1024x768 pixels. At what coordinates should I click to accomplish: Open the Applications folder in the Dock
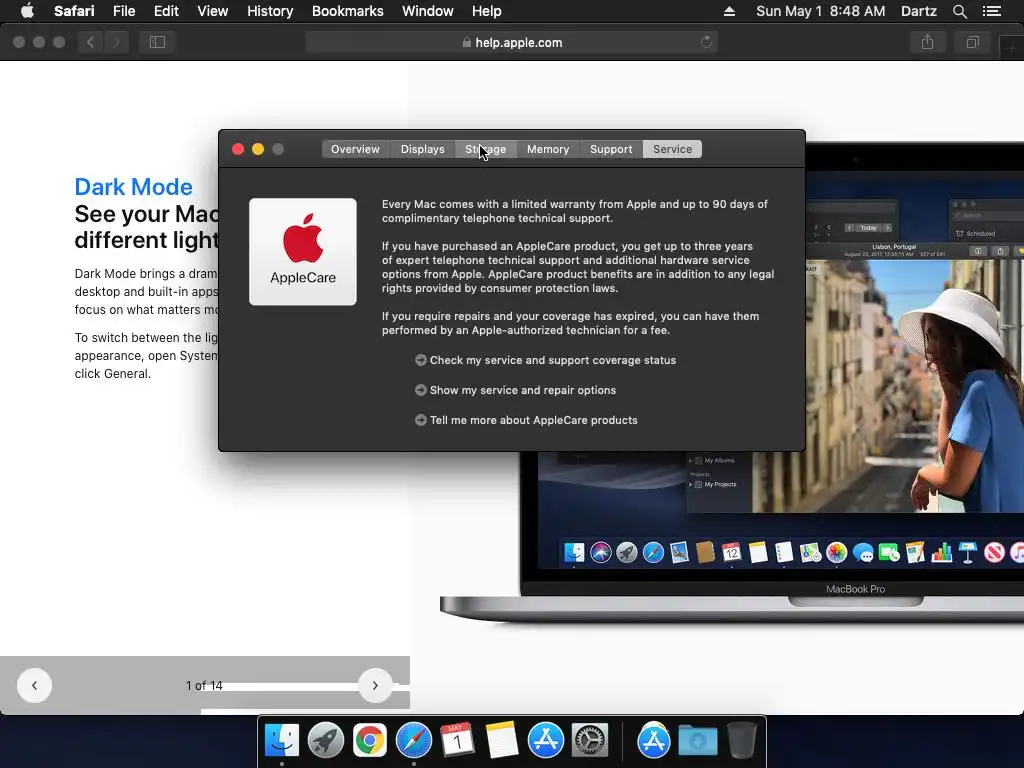(654, 741)
